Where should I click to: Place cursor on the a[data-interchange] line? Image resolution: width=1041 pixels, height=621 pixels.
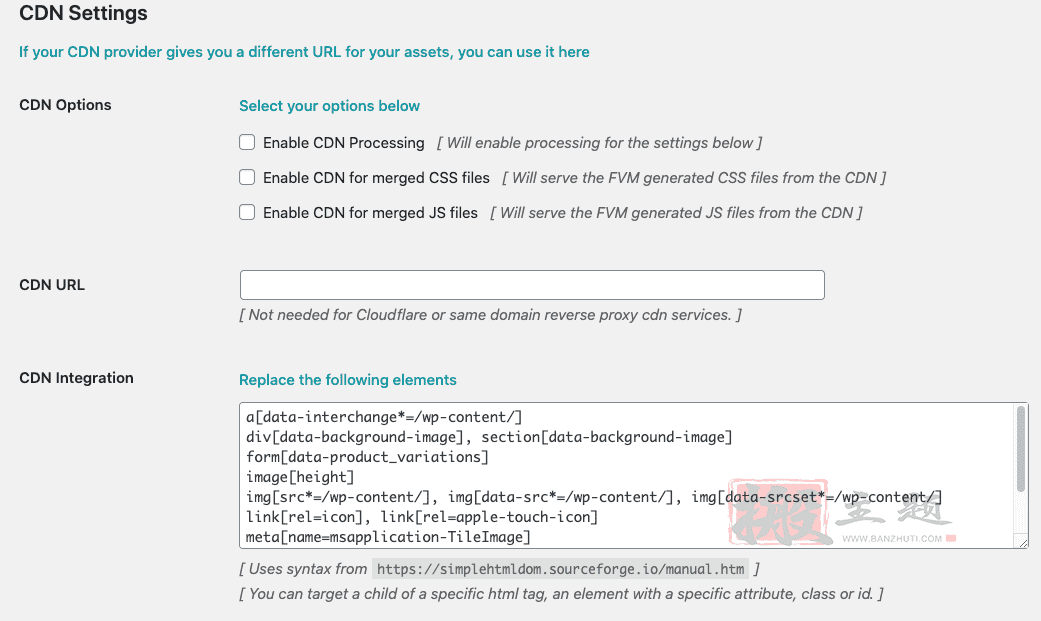[x=384, y=417]
